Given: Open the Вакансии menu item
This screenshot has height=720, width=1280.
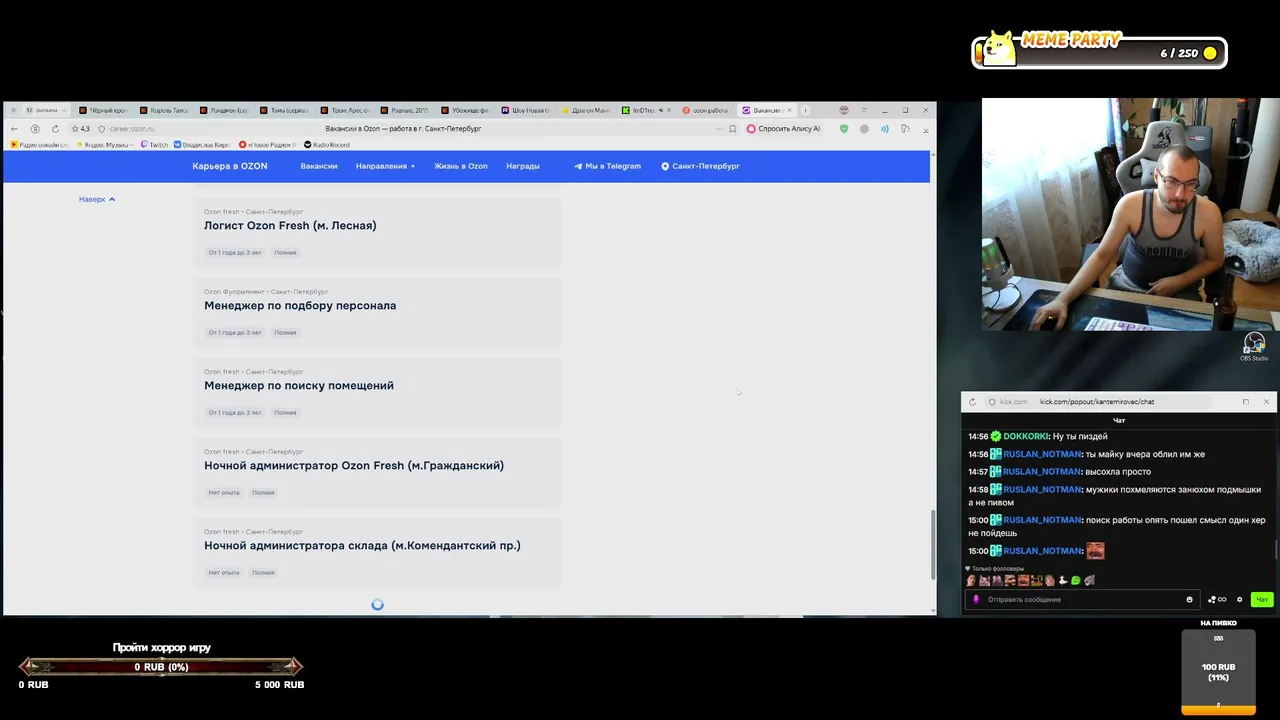Looking at the screenshot, I should tap(319, 166).
